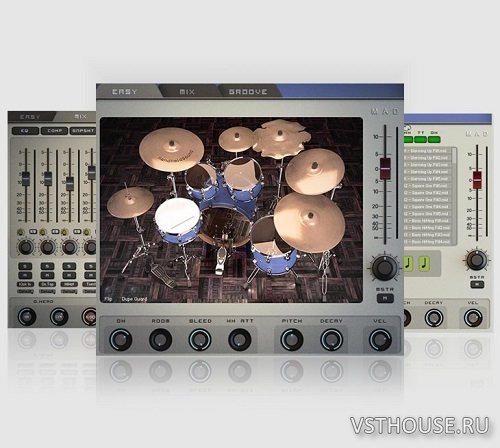500x448 pixels.
Task: Click the rightmost green note button in groove window
Action: click(x=424, y=263)
